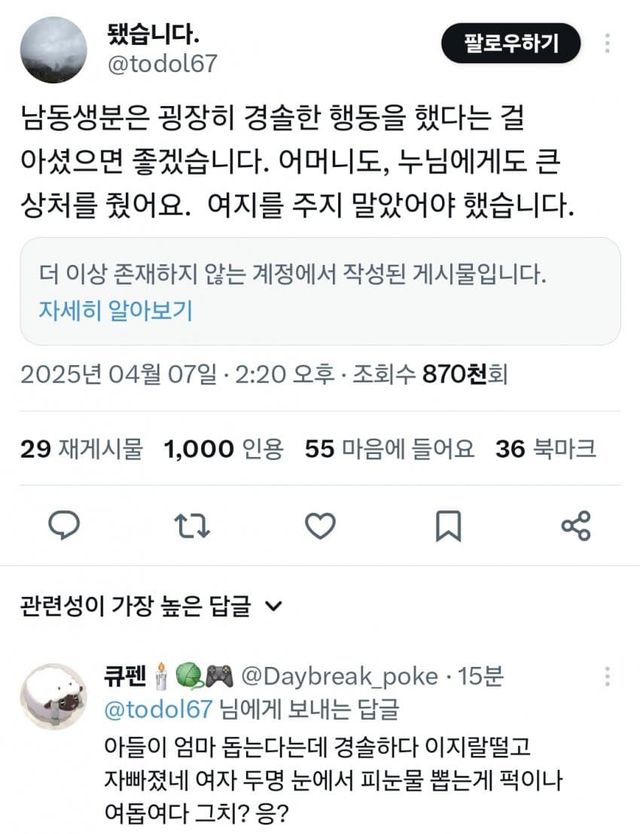View the 29 재게시물 reposts list
The width and height of the screenshot is (640, 834).
(82, 449)
